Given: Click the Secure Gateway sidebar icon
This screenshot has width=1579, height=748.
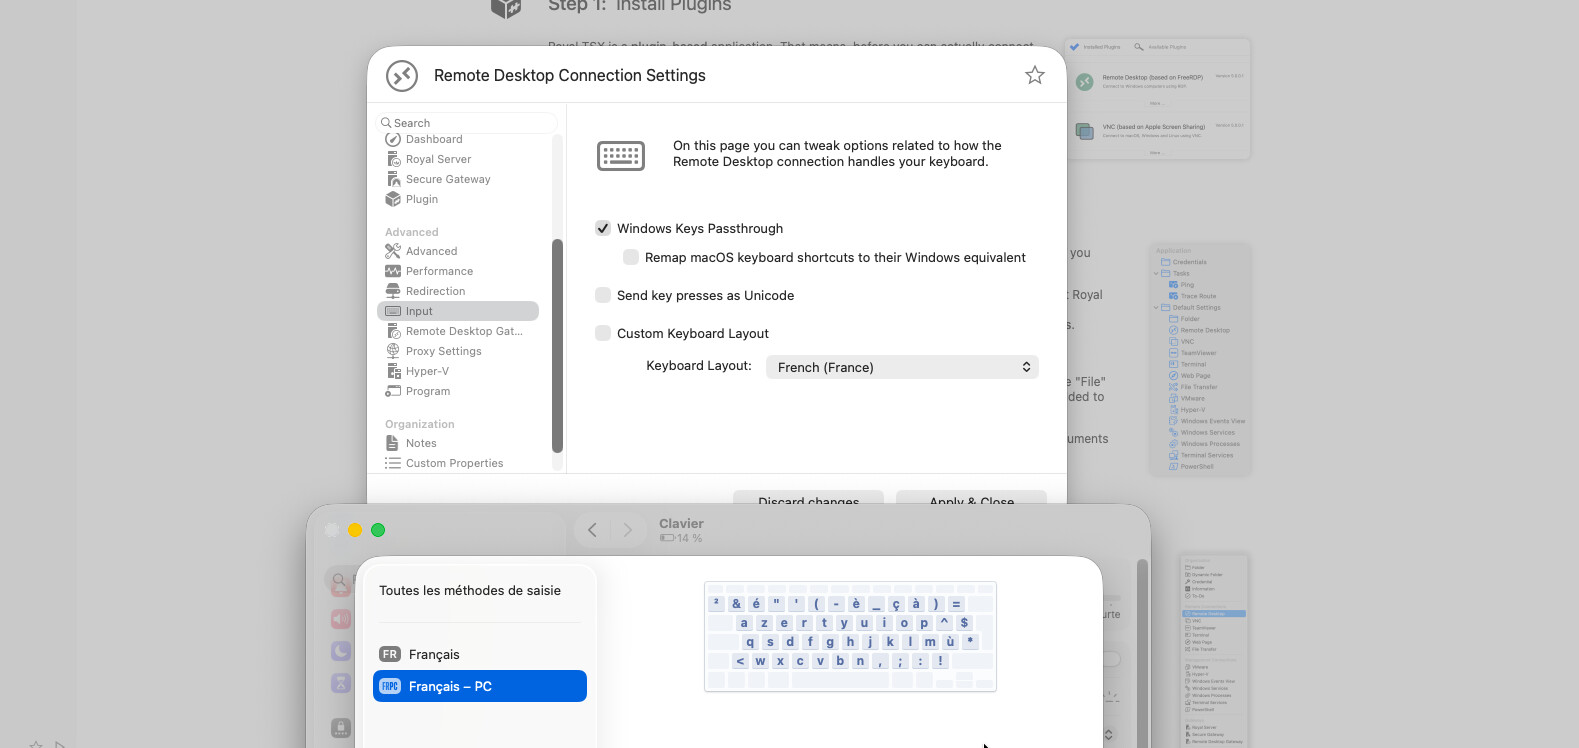Looking at the screenshot, I should coord(393,179).
